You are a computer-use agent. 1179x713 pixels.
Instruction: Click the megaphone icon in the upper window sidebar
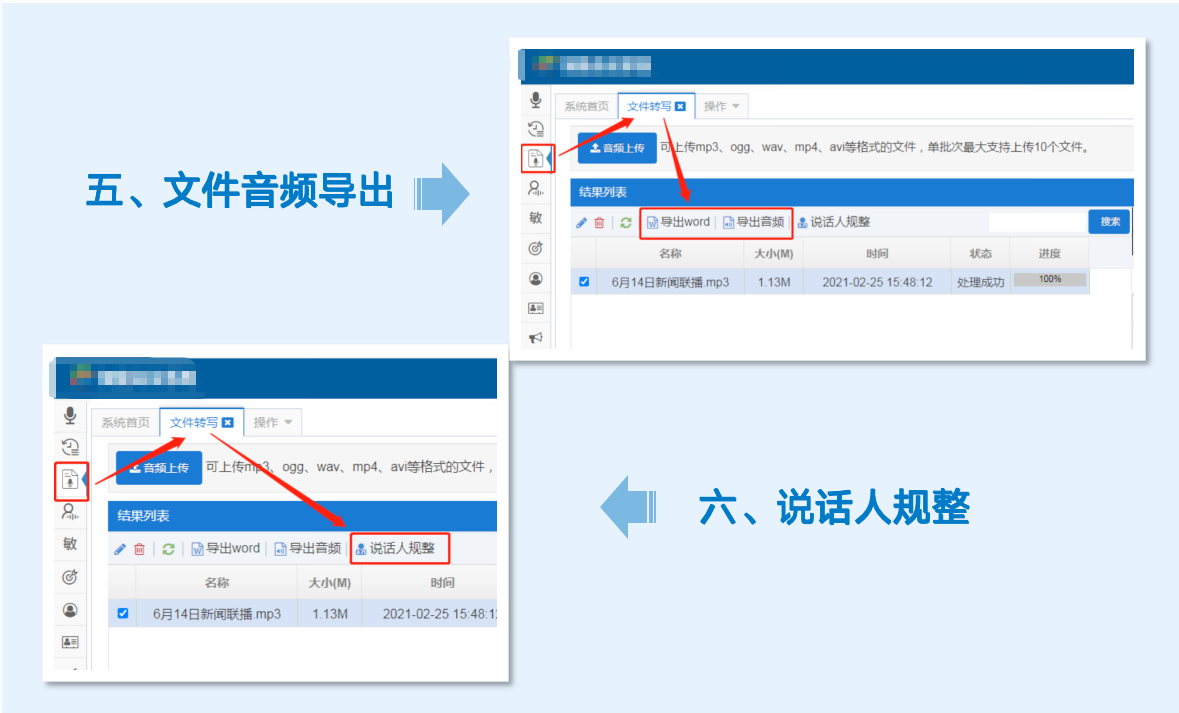536,338
